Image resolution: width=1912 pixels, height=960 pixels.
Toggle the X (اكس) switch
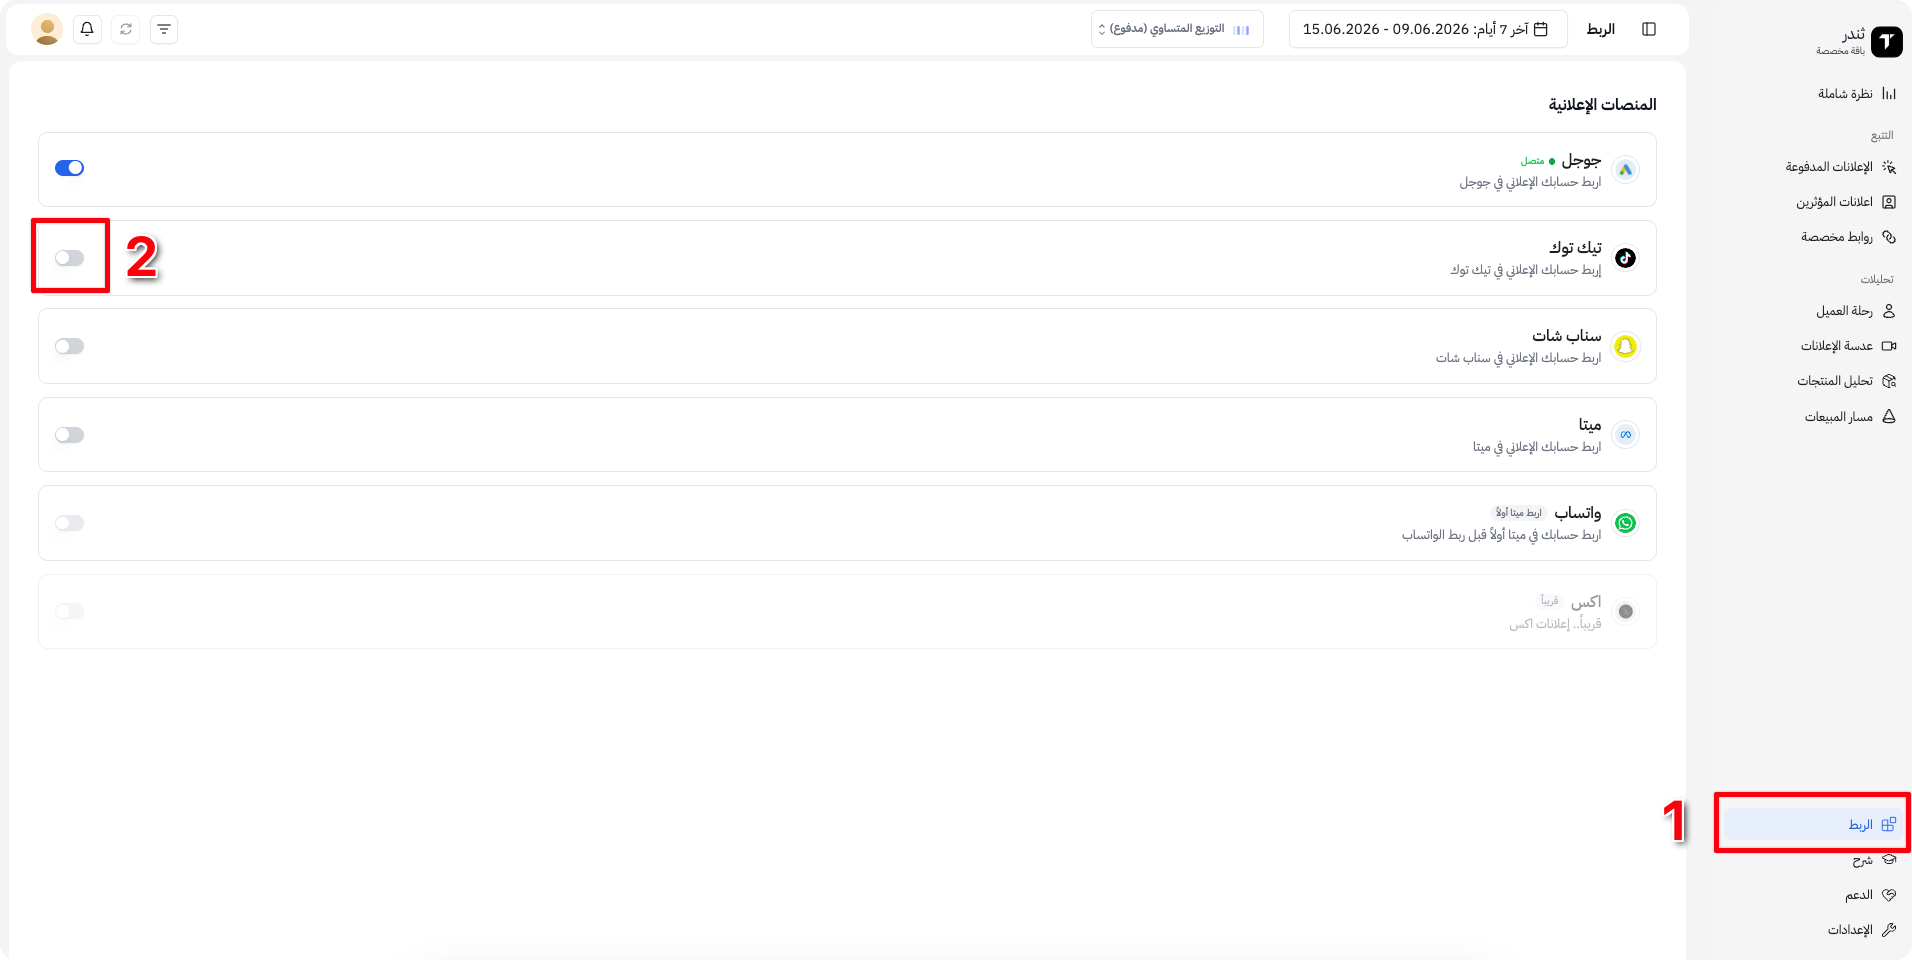click(x=69, y=611)
